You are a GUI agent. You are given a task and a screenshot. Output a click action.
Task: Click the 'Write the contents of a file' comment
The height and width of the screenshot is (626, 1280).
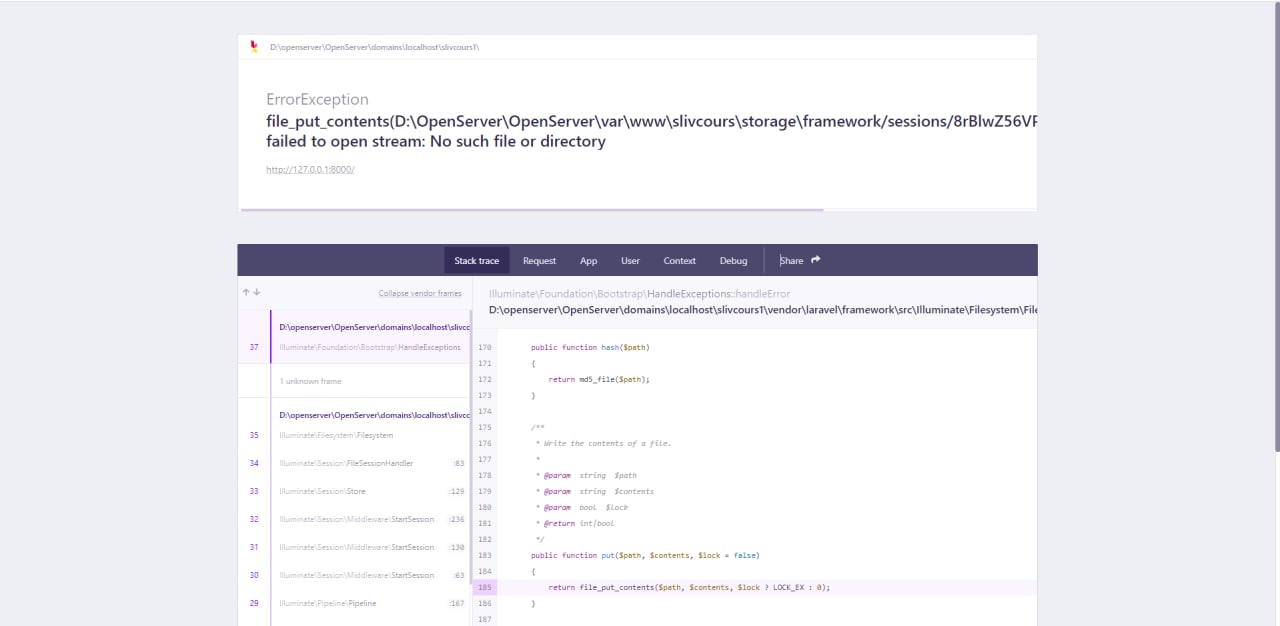click(603, 443)
